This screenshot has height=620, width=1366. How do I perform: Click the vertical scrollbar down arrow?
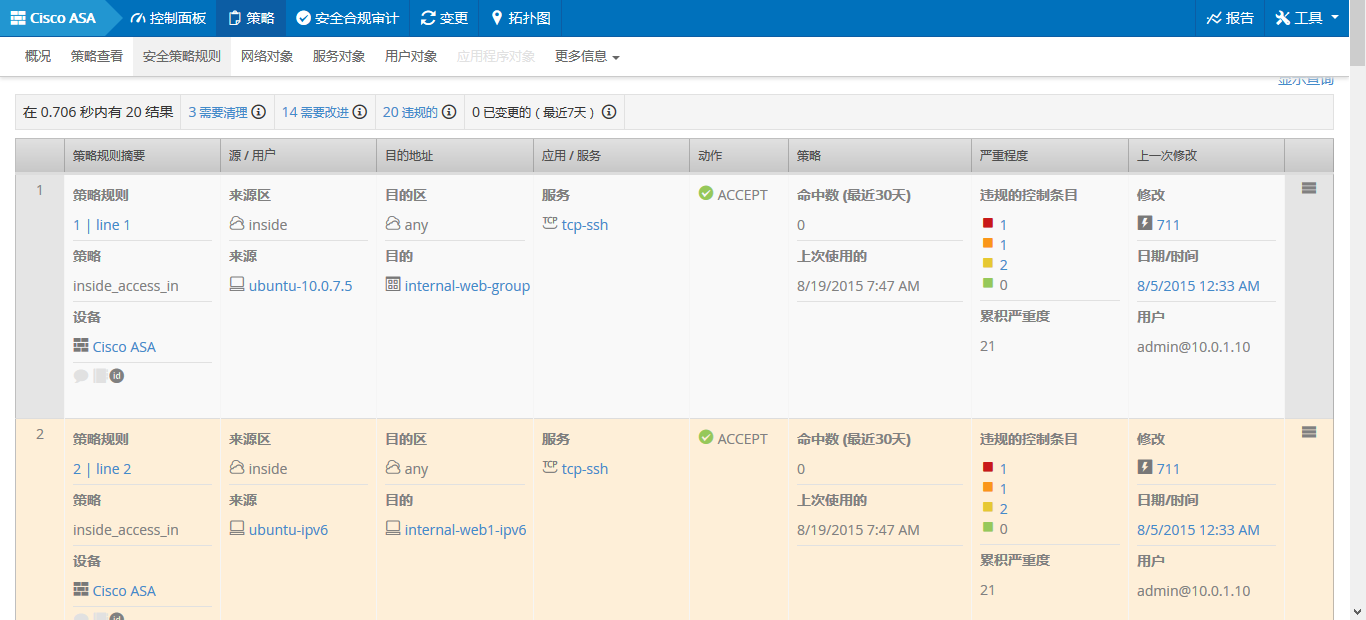tap(1357, 610)
